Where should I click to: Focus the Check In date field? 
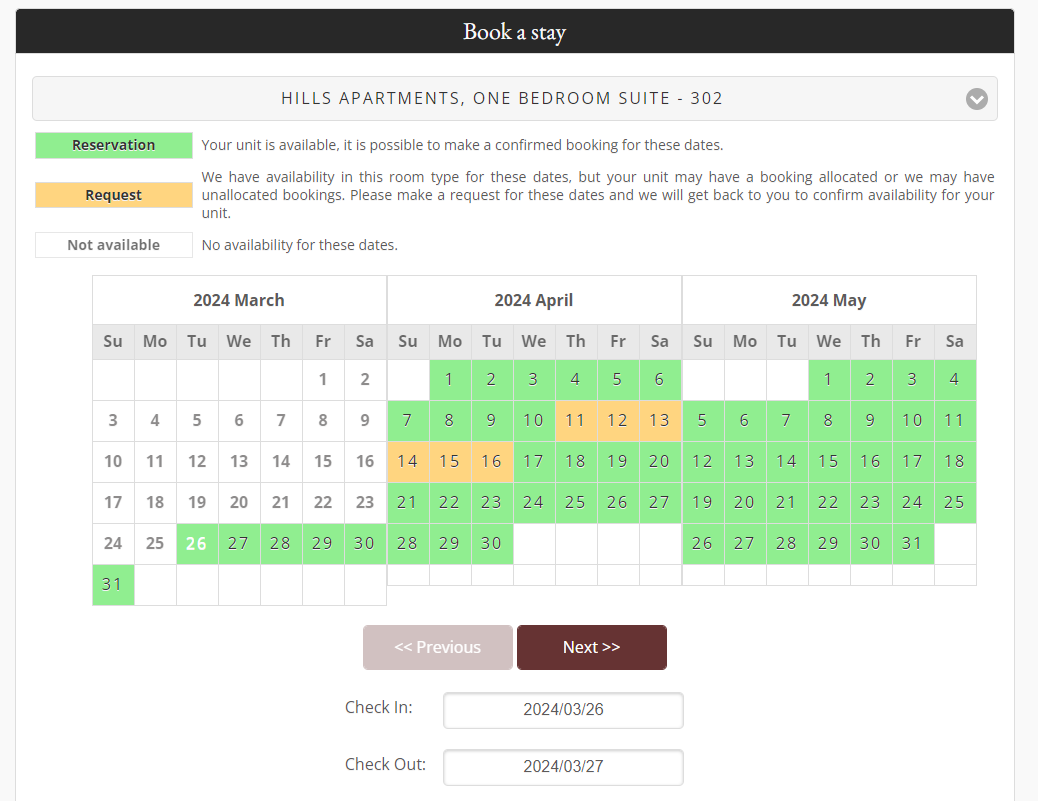coord(563,710)
